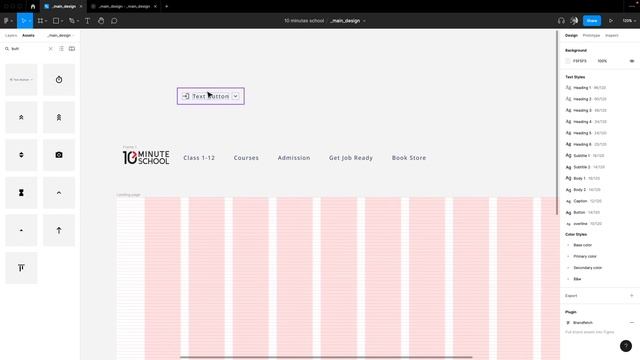Open the Inspect tab
The image size is (640, 360).
click(611, 36)
